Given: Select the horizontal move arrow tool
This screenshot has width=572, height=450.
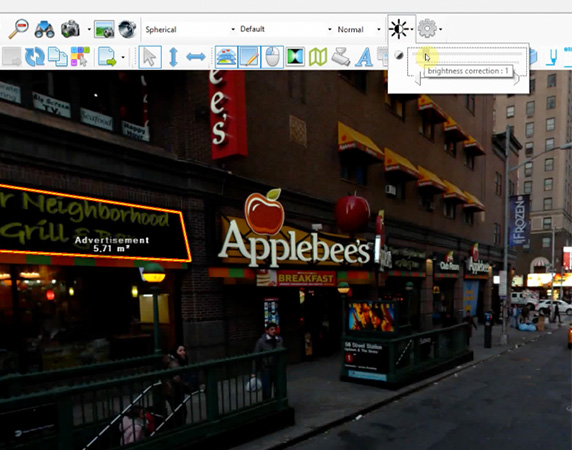Looking at the screenshot, I should pos(196,57).
